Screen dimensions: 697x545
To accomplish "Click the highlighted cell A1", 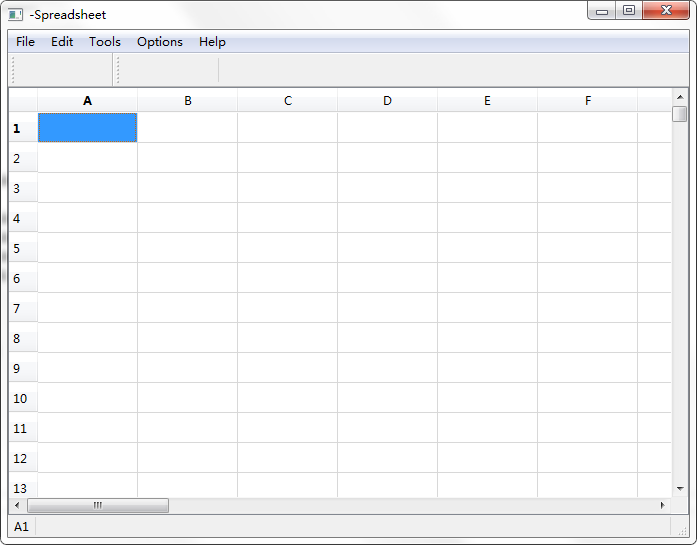I will coord(88,128).
